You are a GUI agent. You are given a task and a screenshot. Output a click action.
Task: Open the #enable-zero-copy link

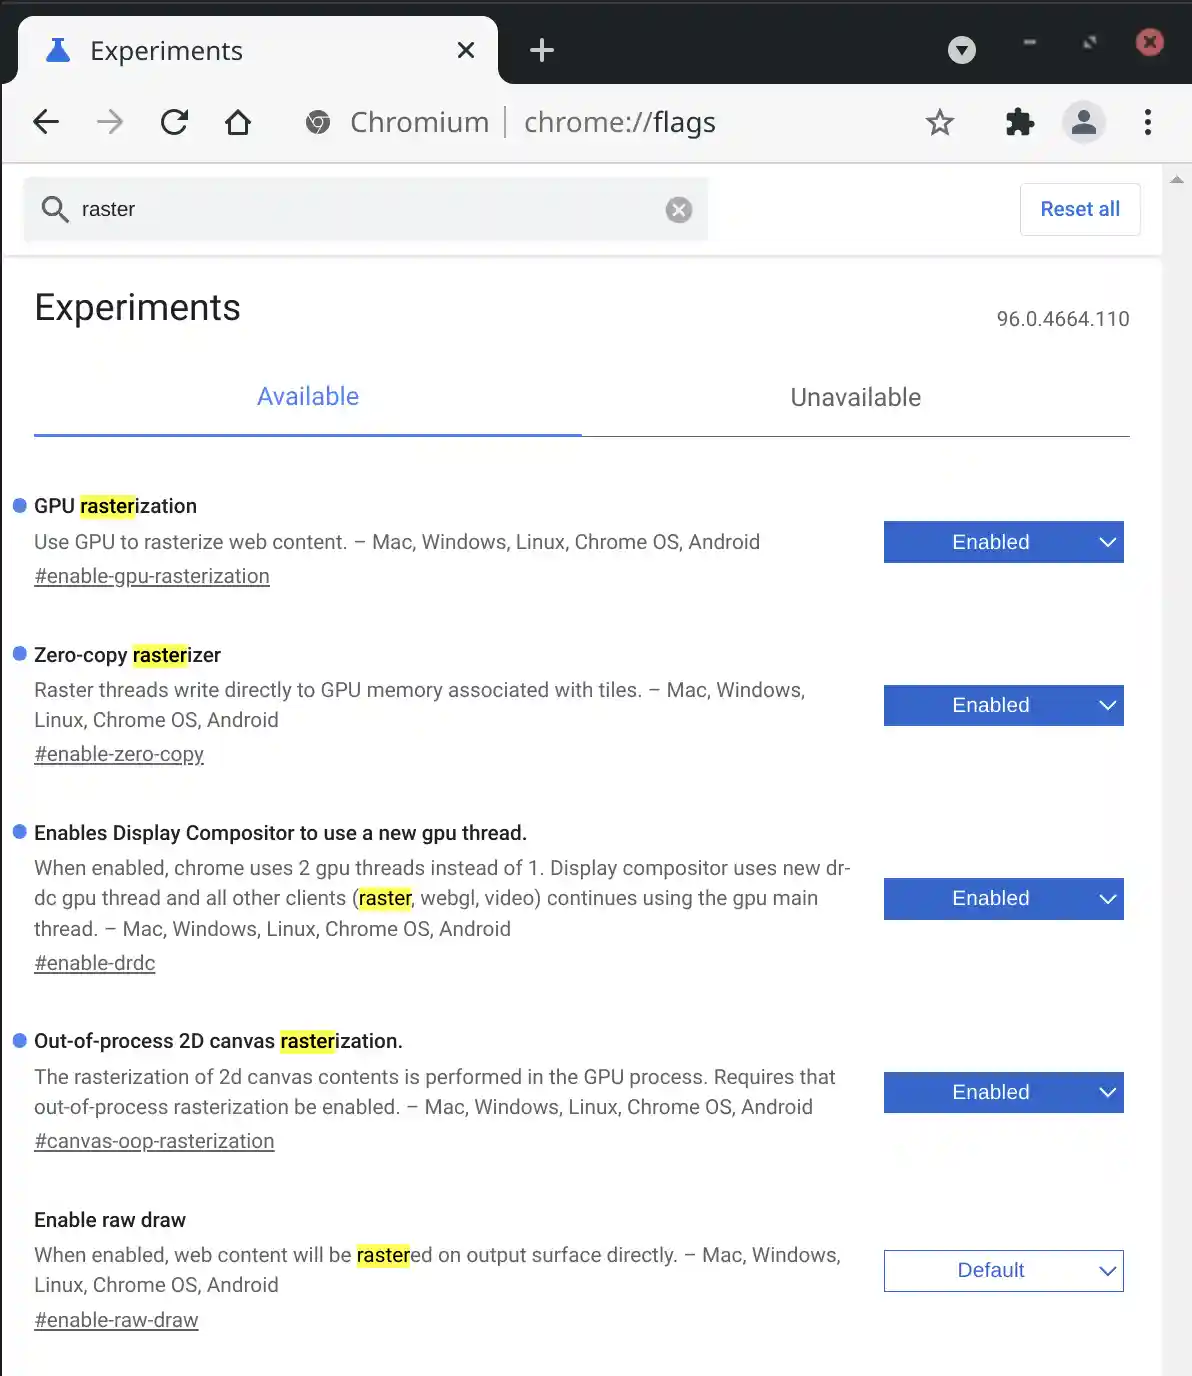[119, 754]
